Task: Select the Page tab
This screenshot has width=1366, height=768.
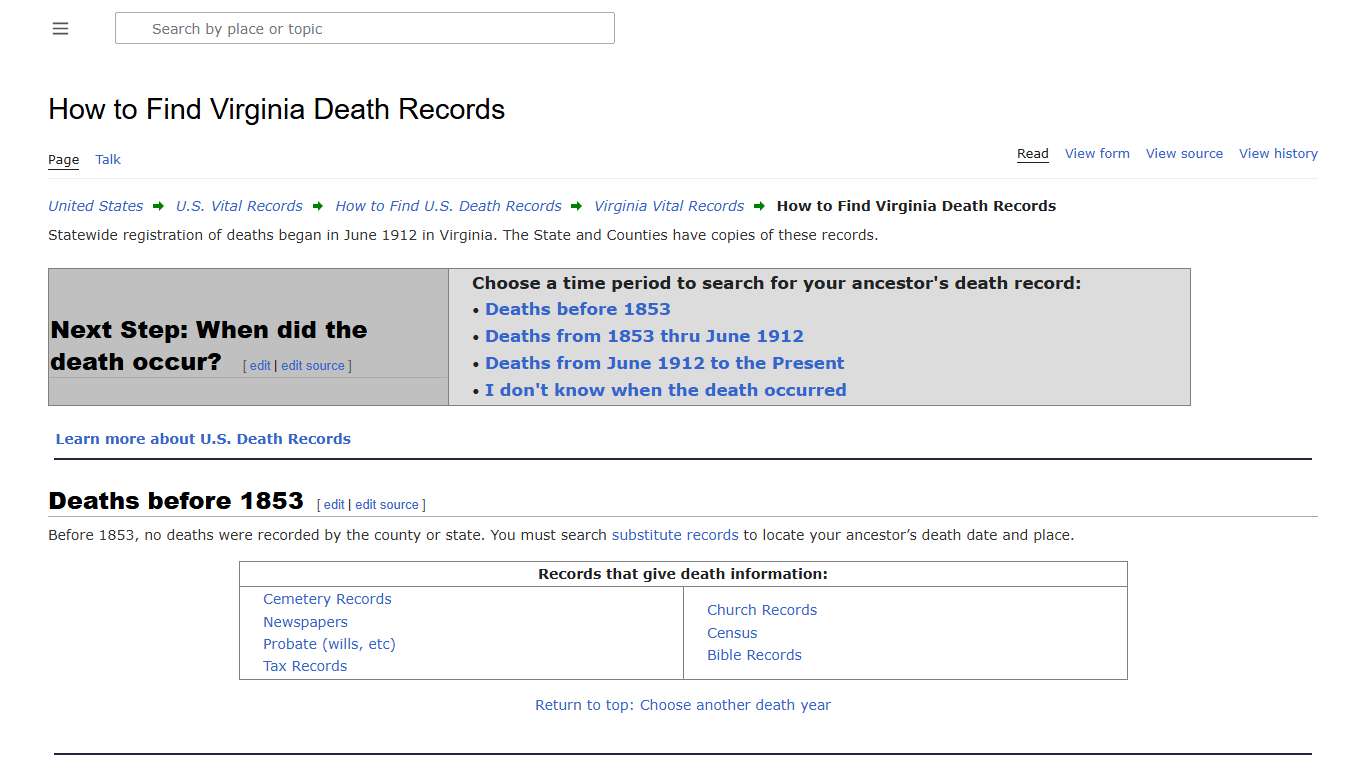Action: (62, 159)
